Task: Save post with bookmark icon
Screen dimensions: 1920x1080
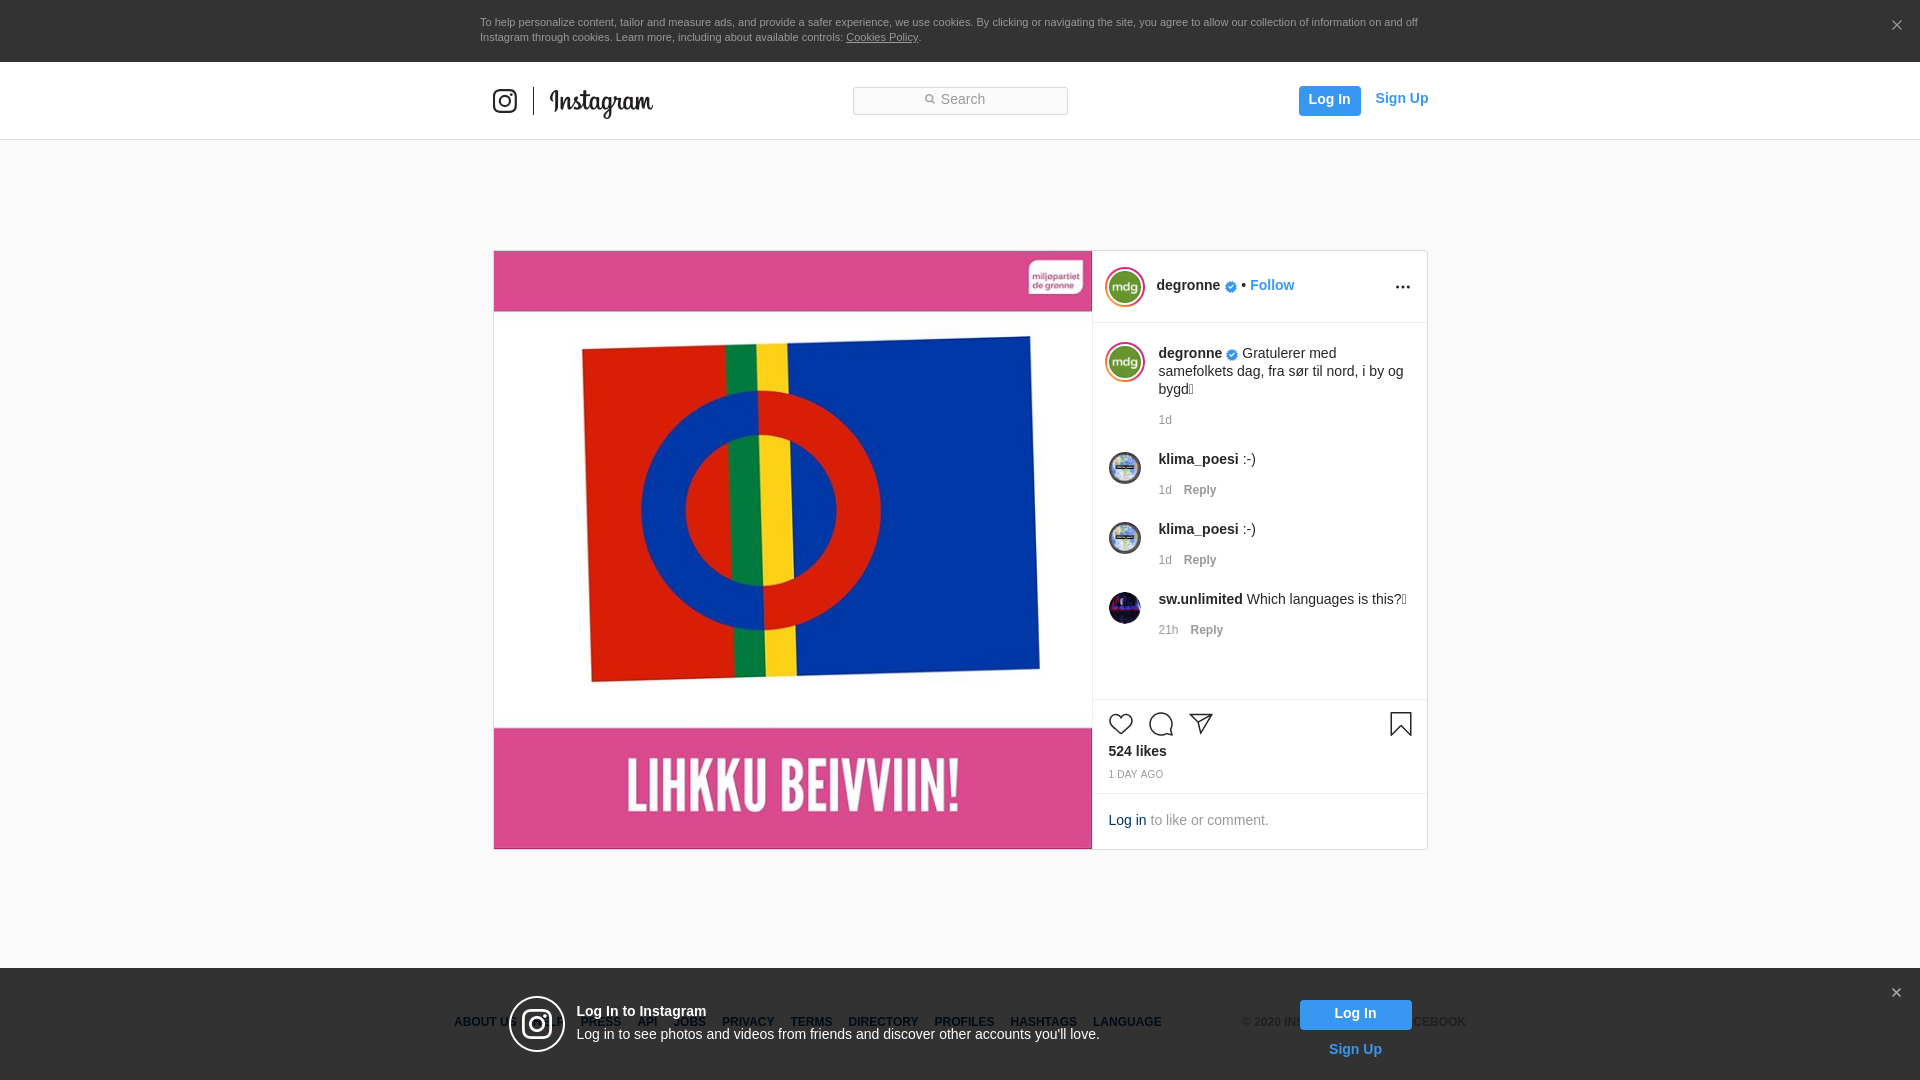Action: [1400, 724]
